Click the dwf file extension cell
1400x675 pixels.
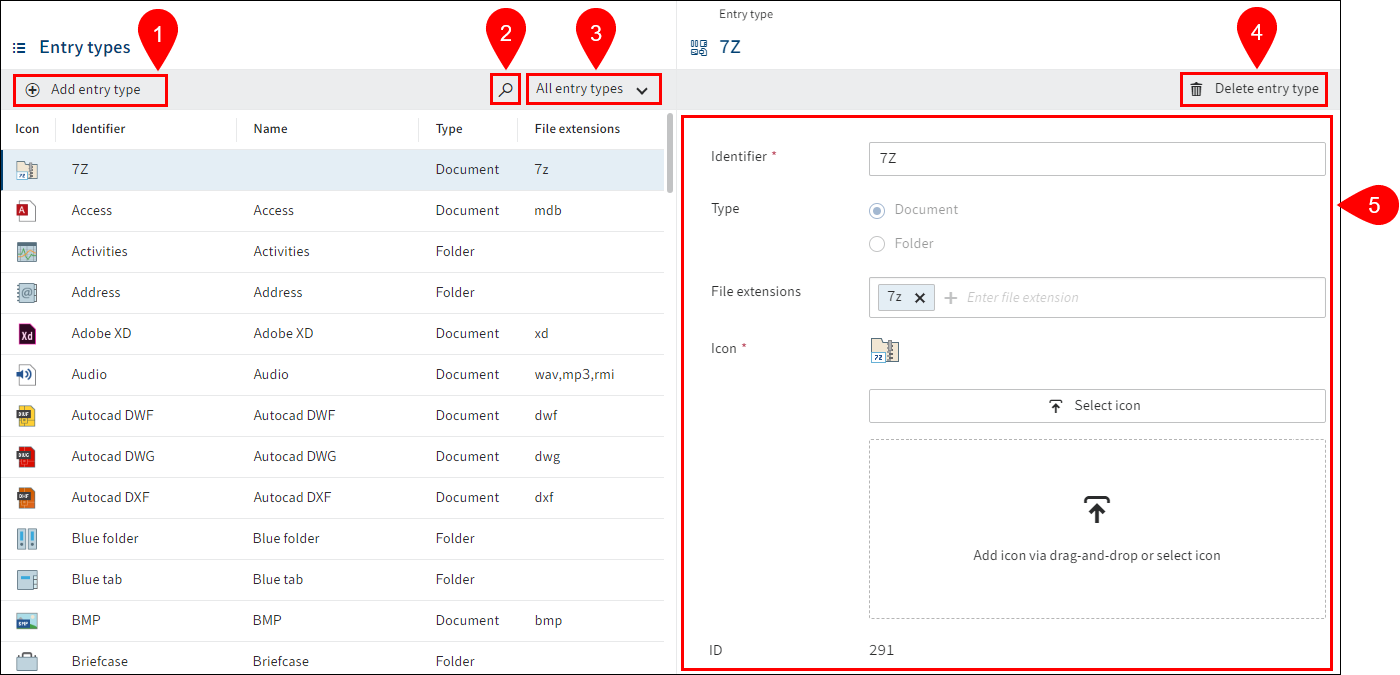pyautogui.click(x=546, y=416)
